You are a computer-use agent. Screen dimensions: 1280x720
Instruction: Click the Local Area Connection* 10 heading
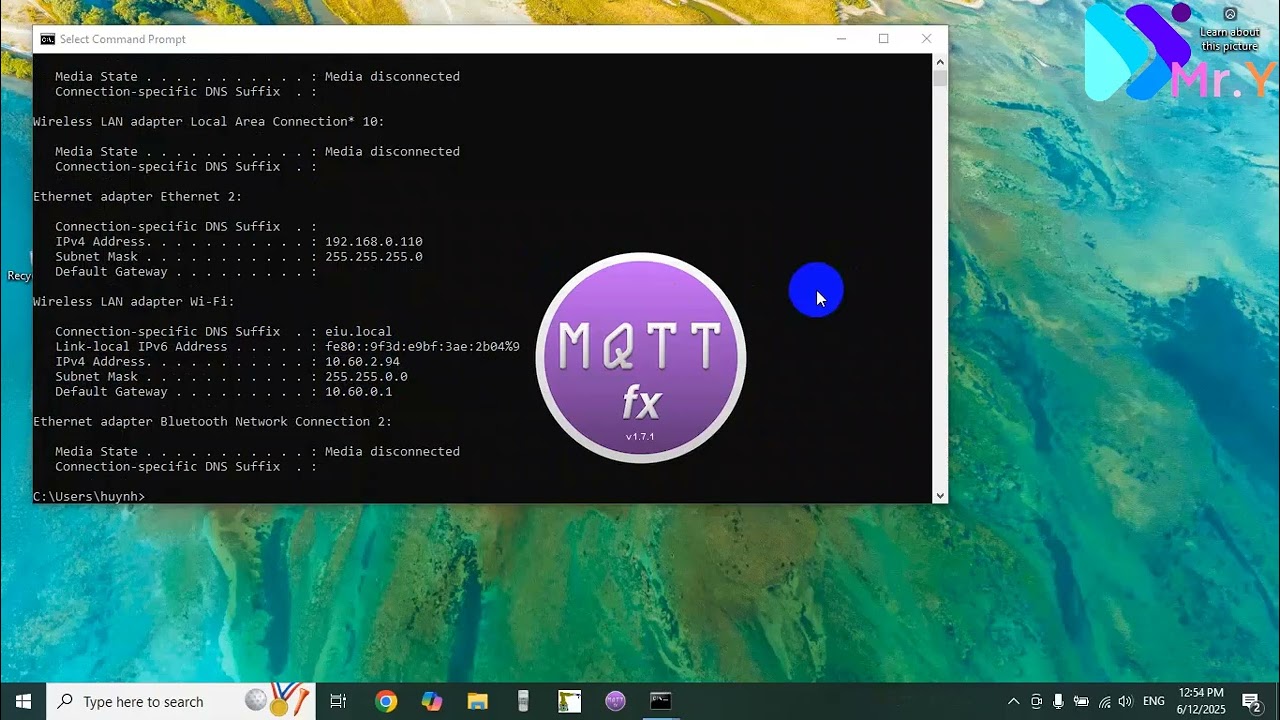click(x=209, y=122)
